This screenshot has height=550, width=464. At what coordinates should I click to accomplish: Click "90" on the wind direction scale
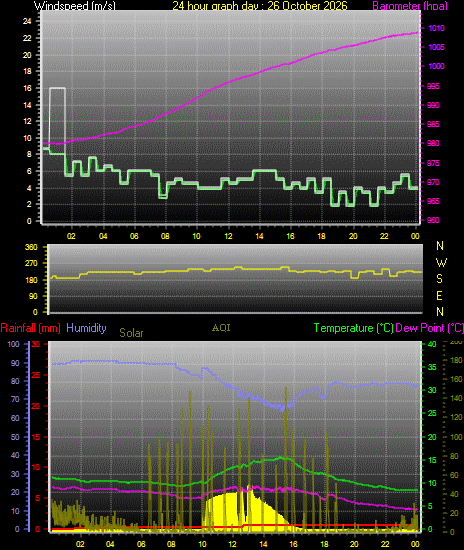click(33, 296)
